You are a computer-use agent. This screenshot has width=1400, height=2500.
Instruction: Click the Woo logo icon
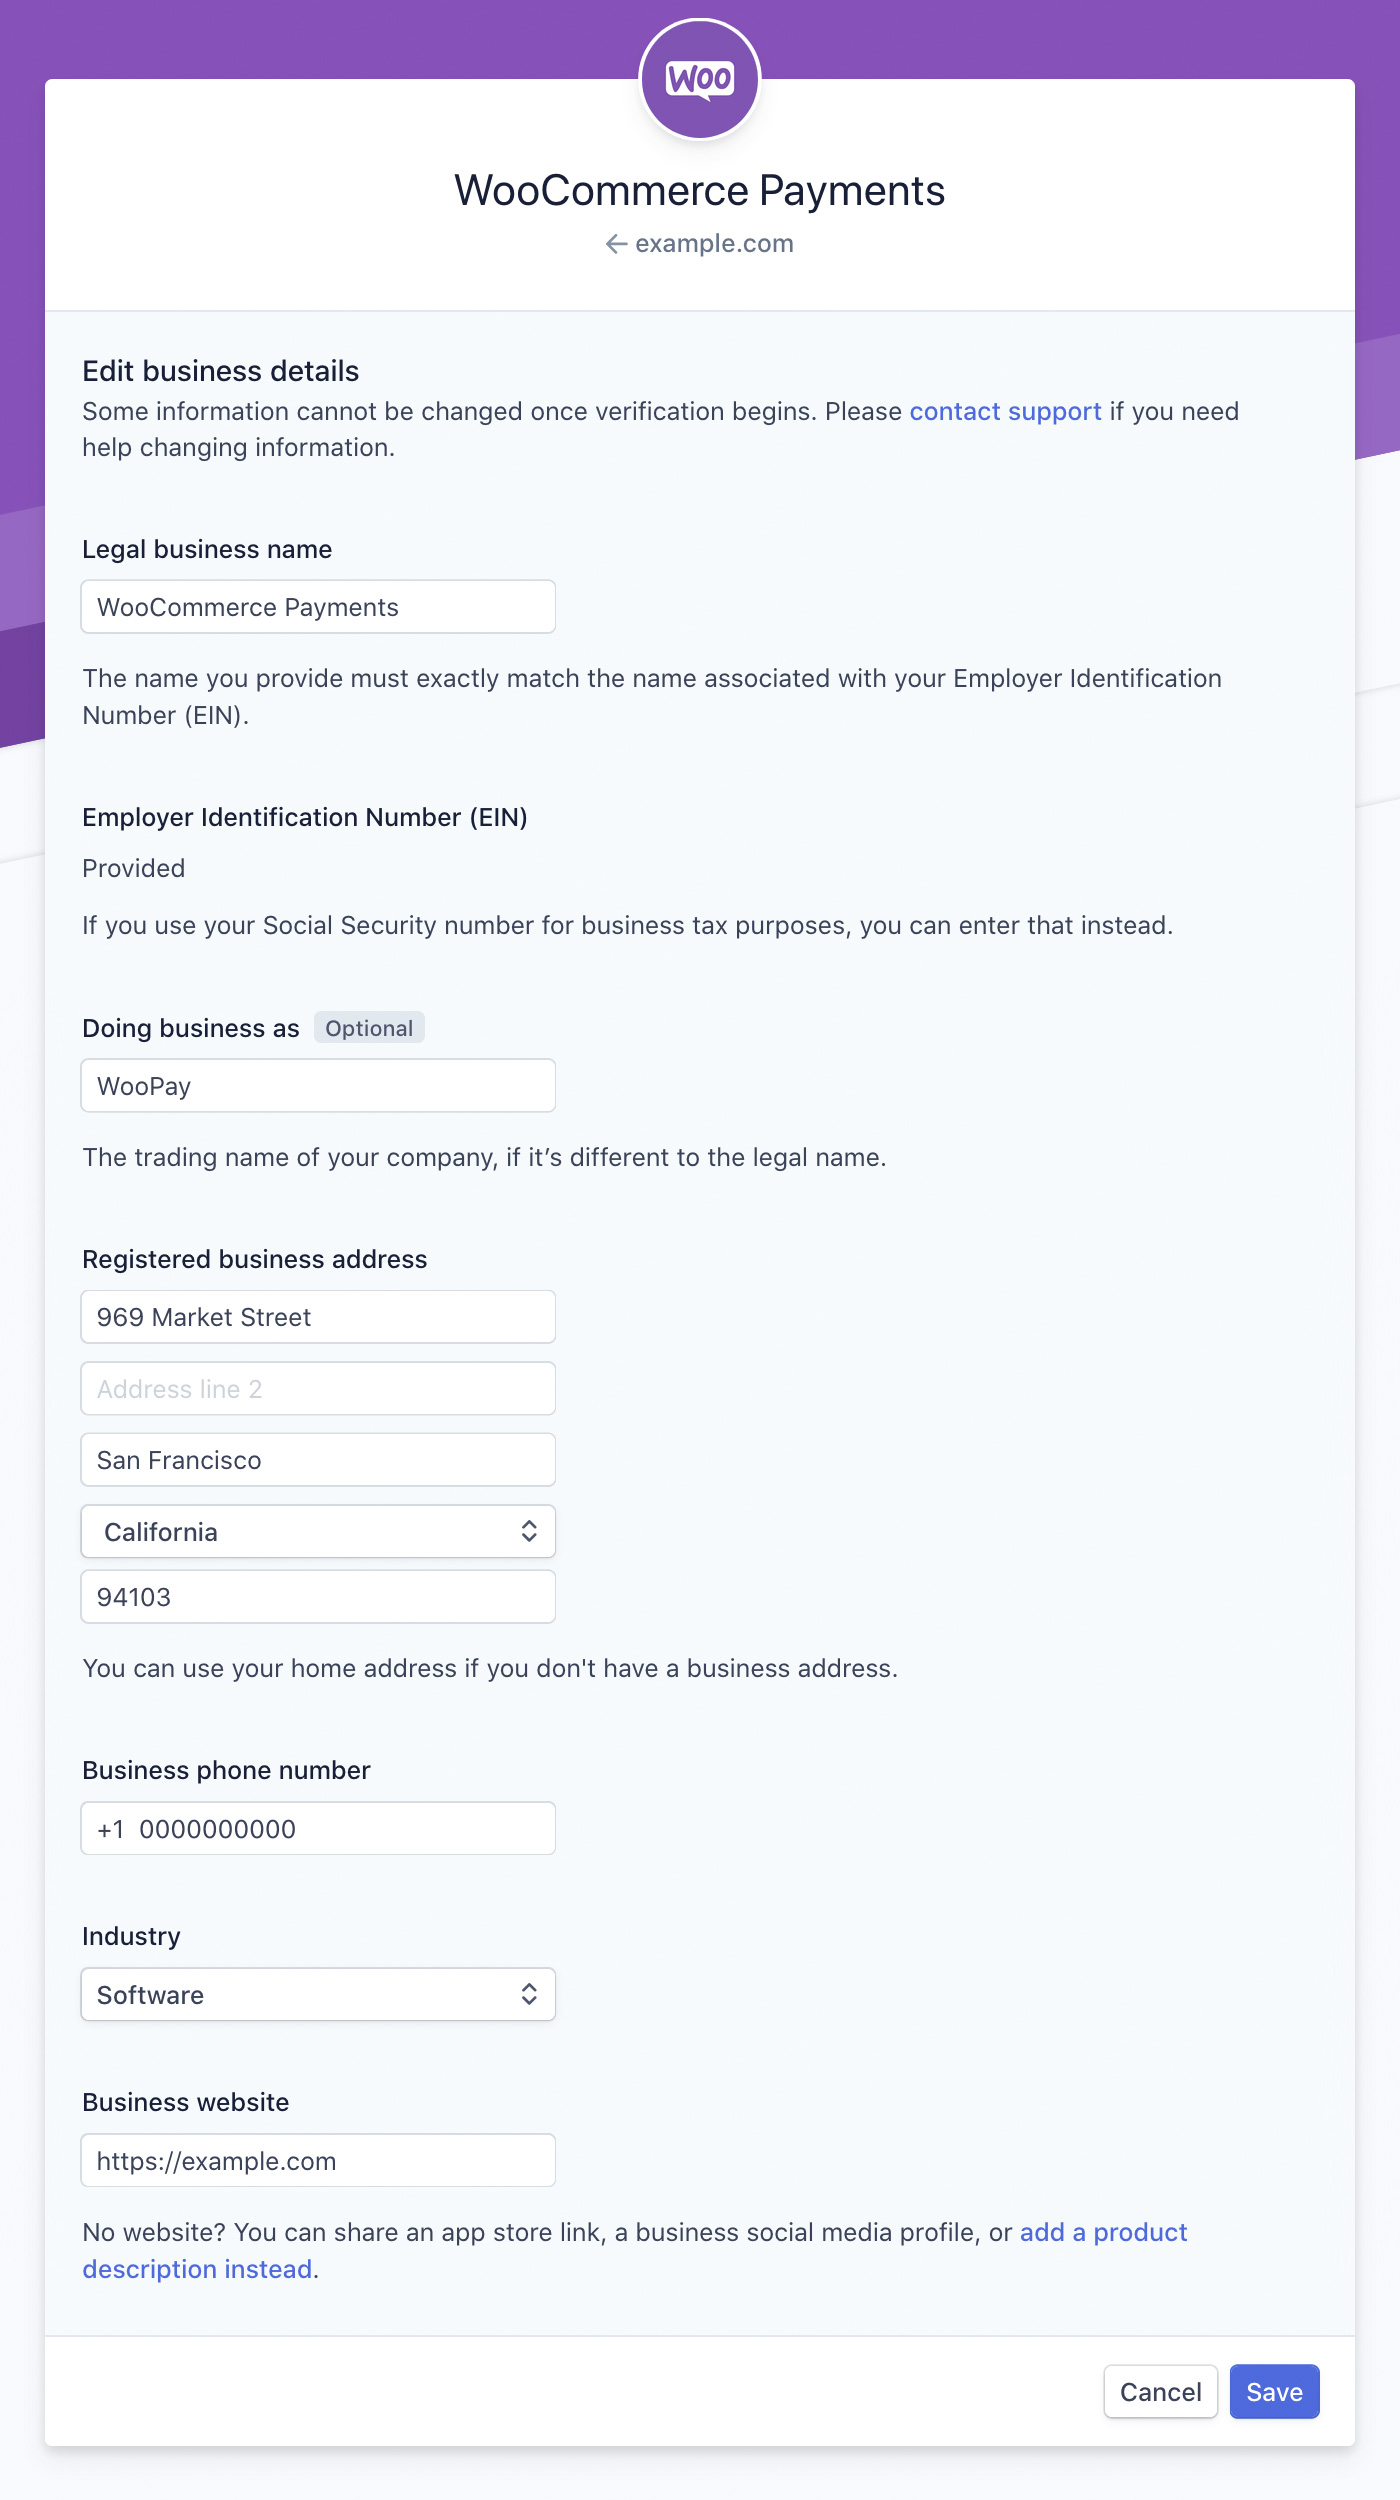click(x=700, y=80)
